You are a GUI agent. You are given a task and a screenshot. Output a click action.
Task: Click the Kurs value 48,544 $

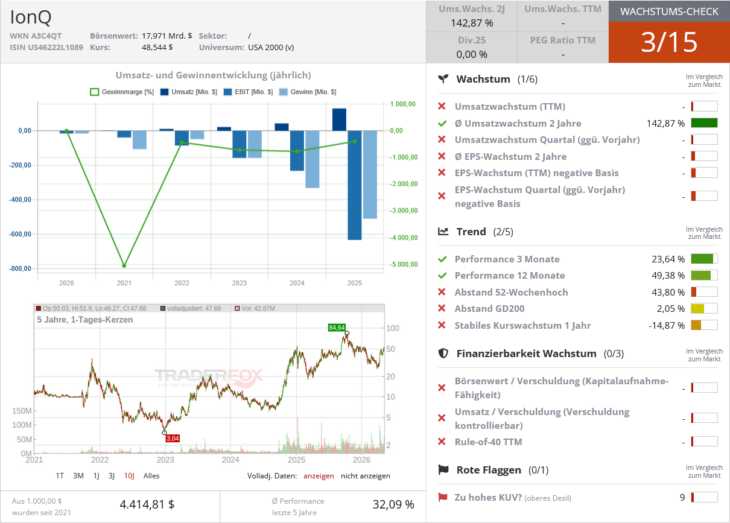coord(157,47)
